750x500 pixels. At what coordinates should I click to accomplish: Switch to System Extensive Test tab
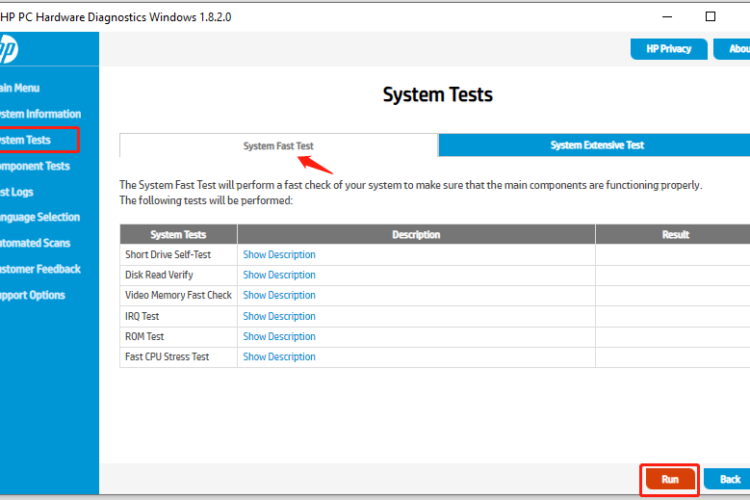tap(596, 145)
